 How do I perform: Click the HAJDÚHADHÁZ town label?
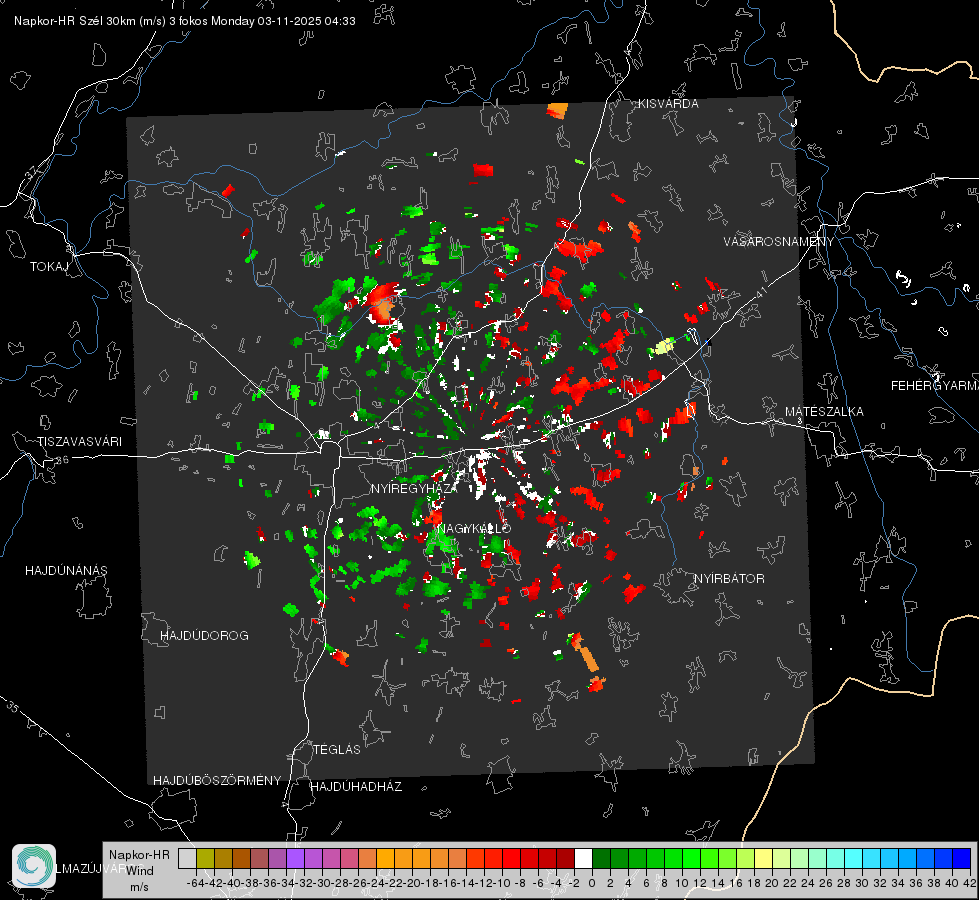click(x=356, y=786)
